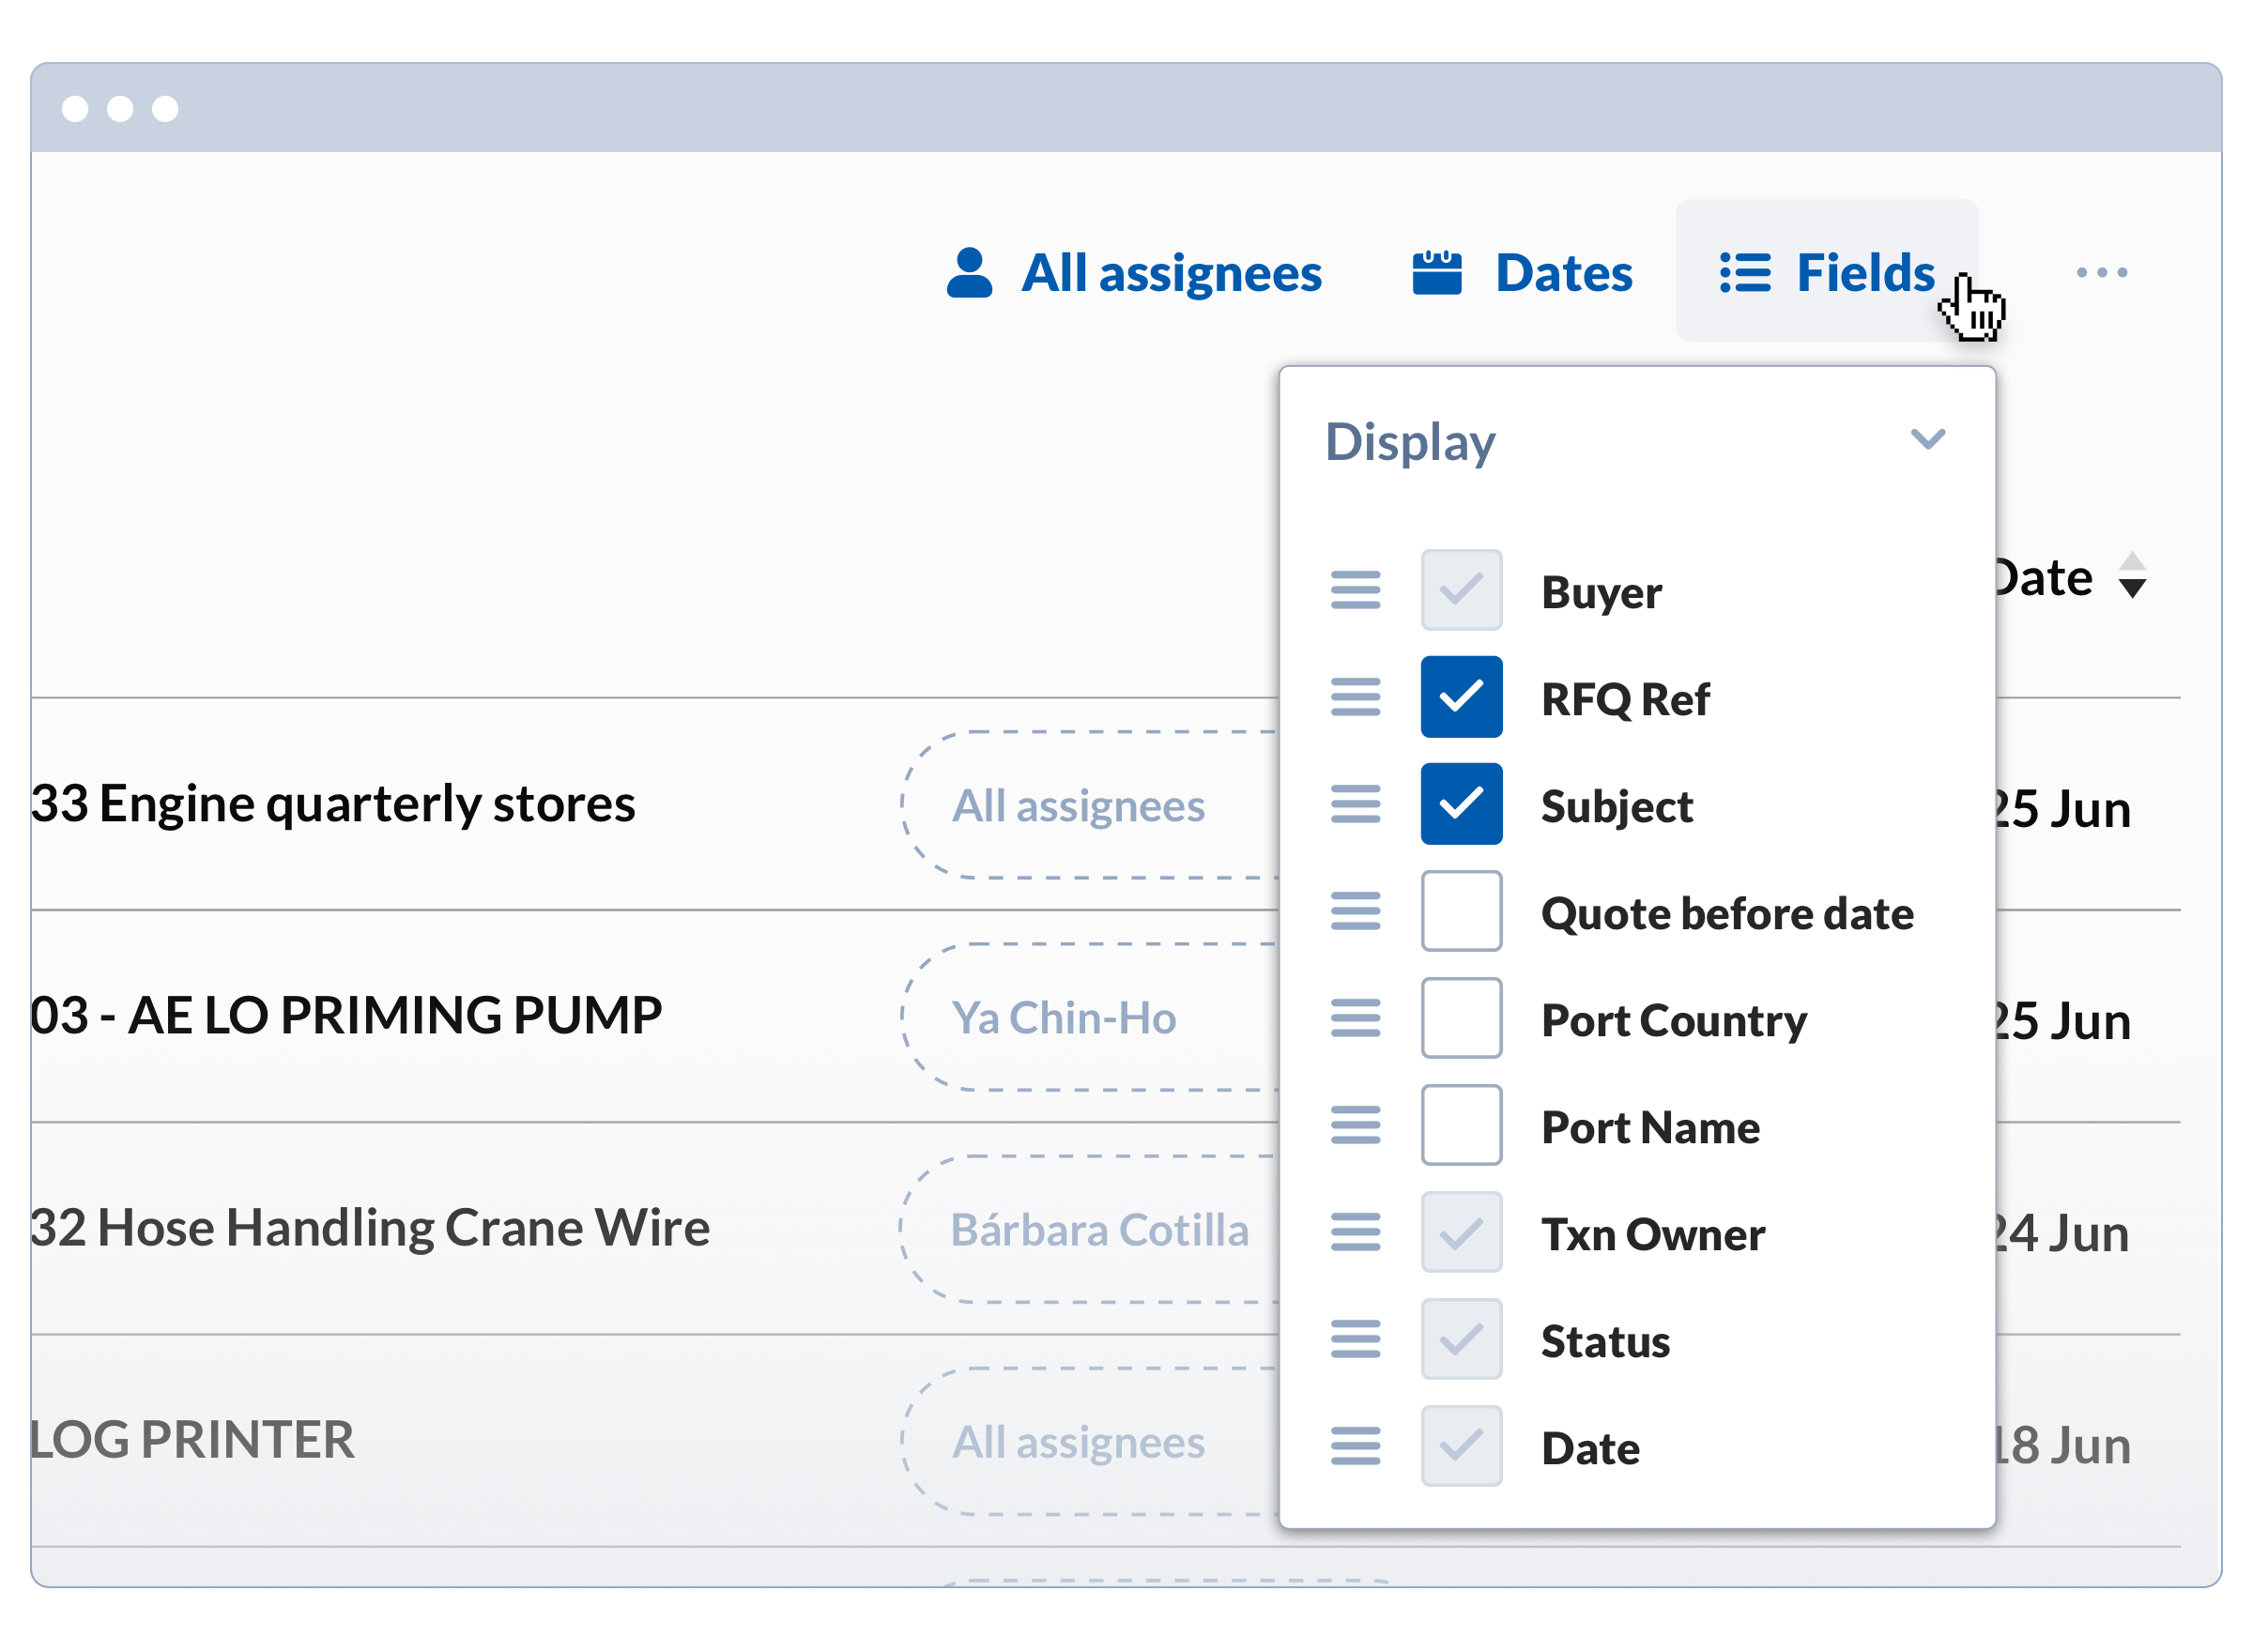The height and width of the screenshot is (1652, 2253).
Task: Uncheck the Subject field
Action: pyautogui.click(x=1461, y=804)
